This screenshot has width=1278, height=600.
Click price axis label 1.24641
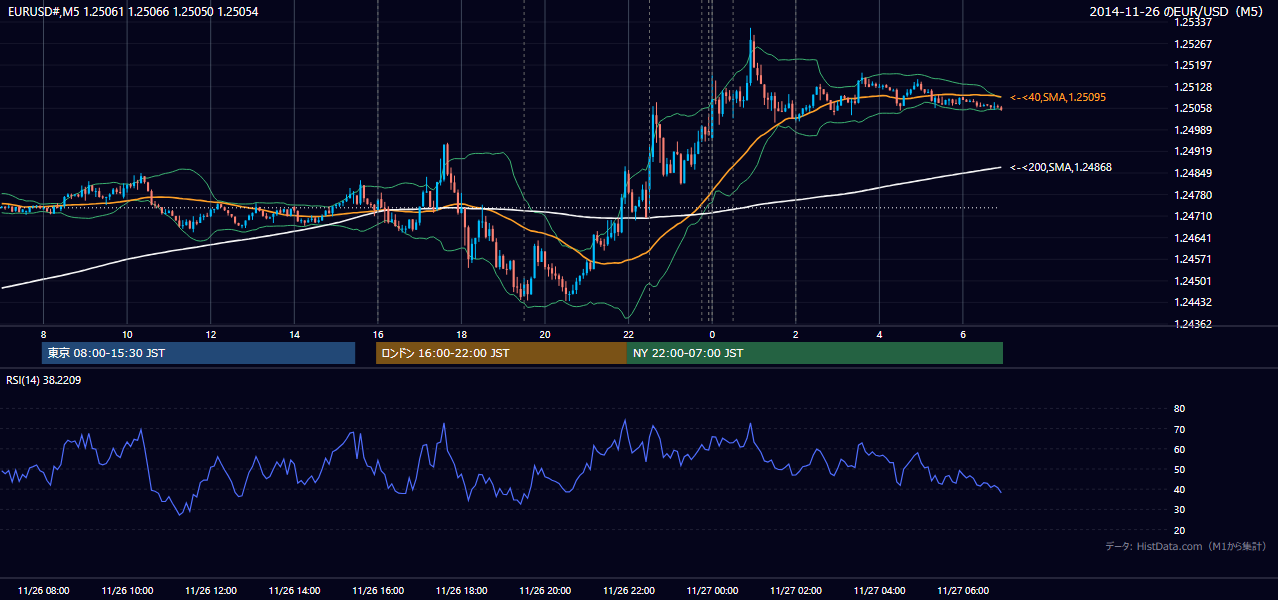1193,238
